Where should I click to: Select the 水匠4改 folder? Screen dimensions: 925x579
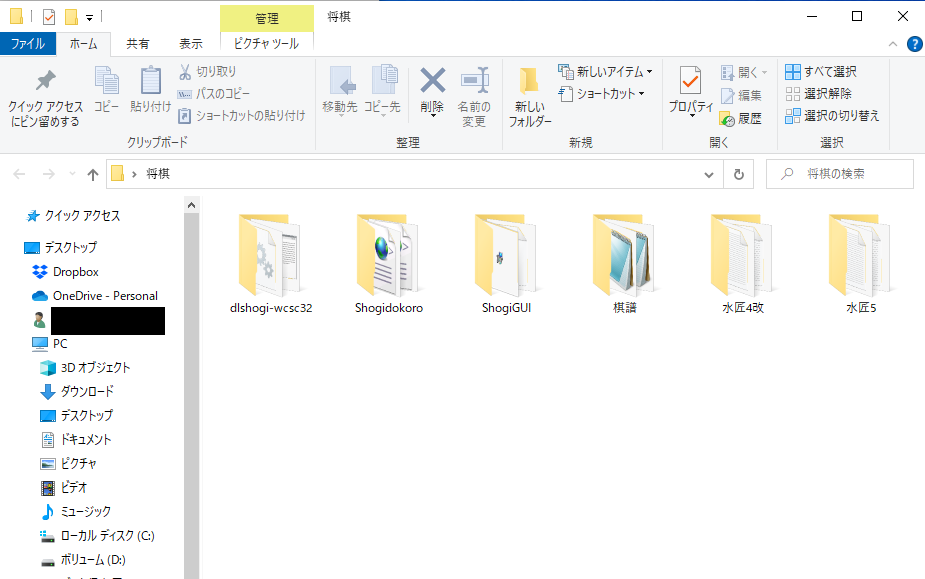[x=743, y=264]
